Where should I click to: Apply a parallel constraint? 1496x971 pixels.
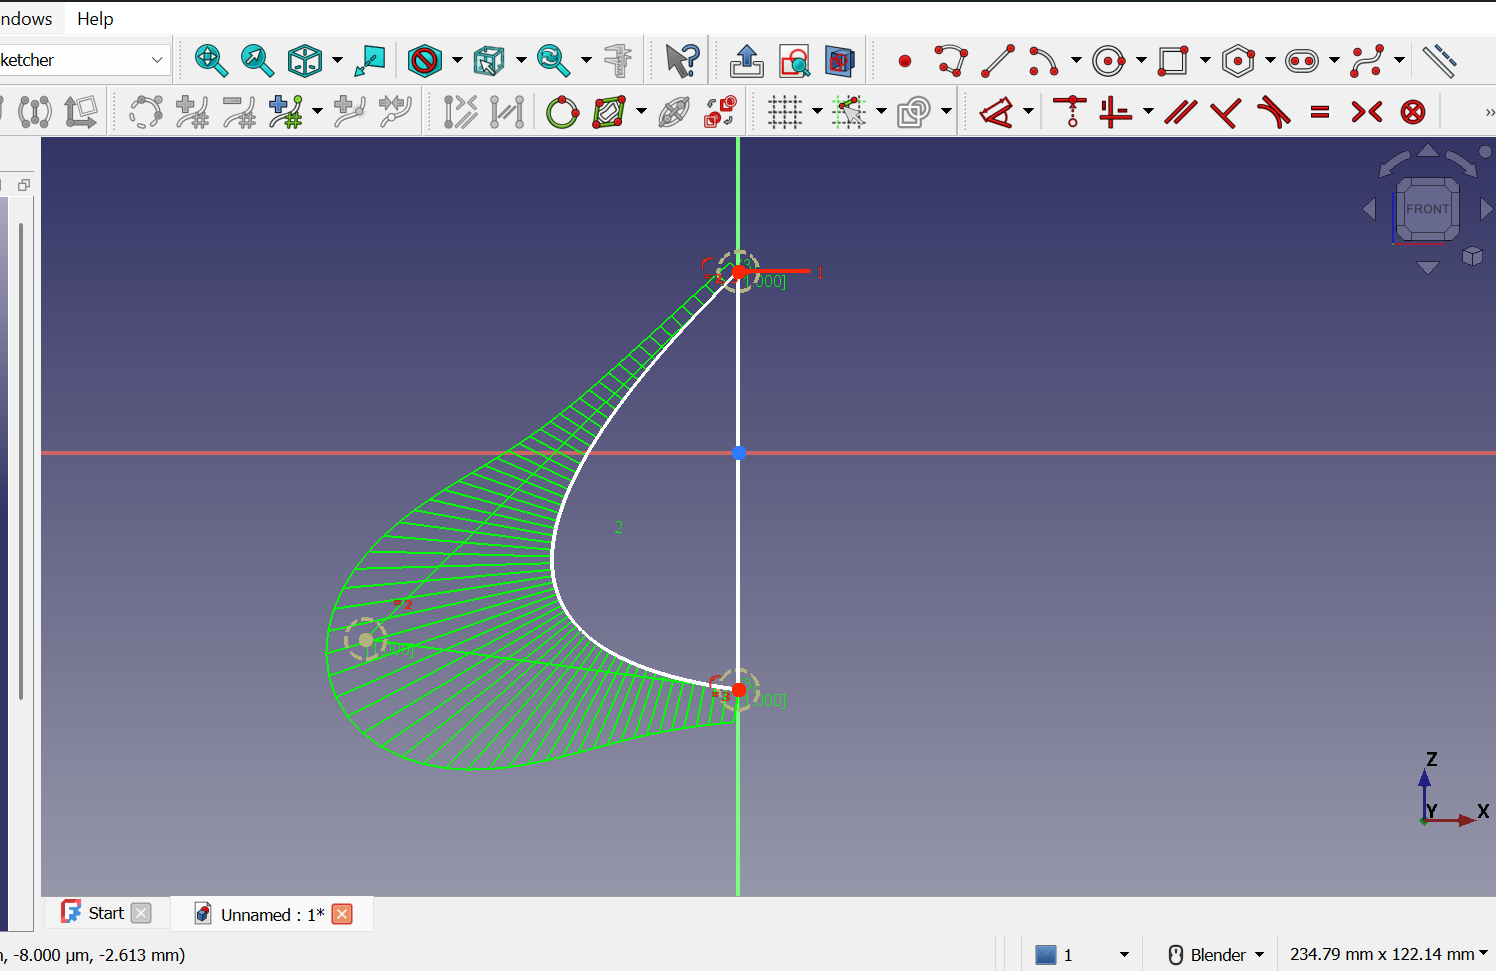tap(1180, 112)
